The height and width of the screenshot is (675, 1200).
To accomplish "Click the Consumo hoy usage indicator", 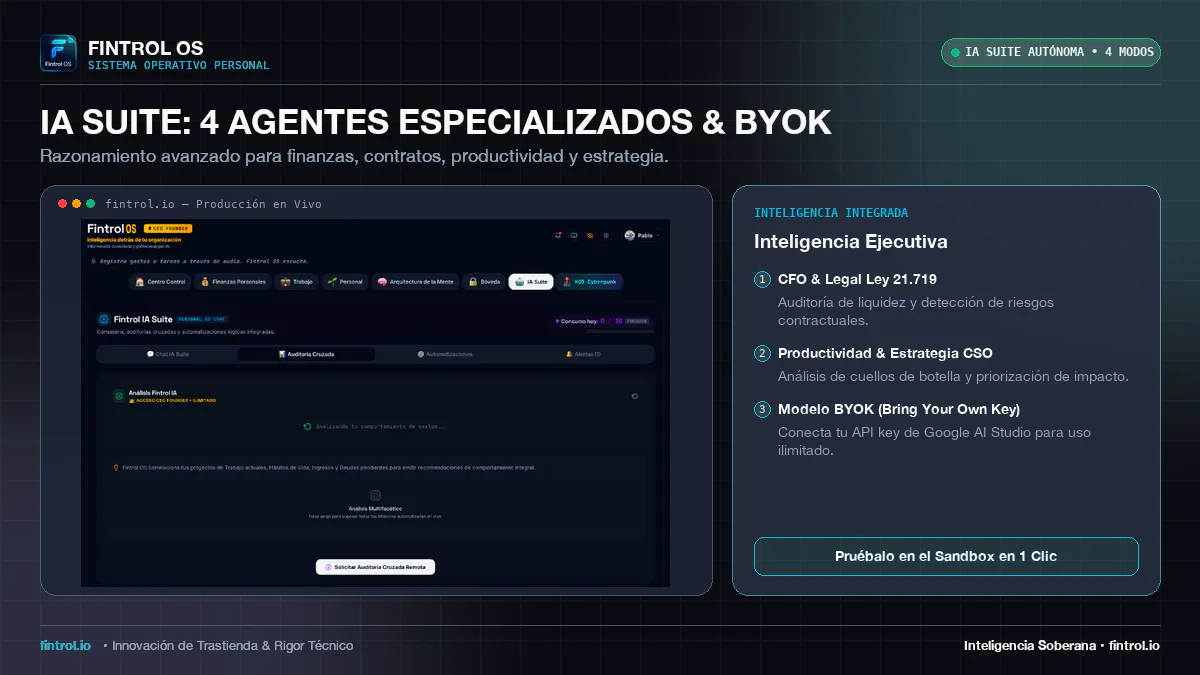I will click(602, 321).
